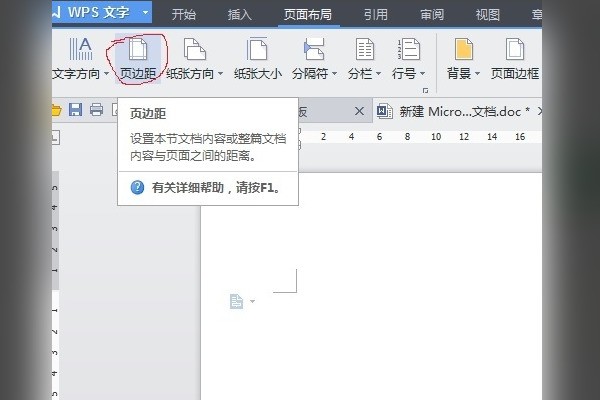The height and width of the screenshot is (400, 600).
Task: Click the tab selector box left of ruler
Action: coord(55,137)
